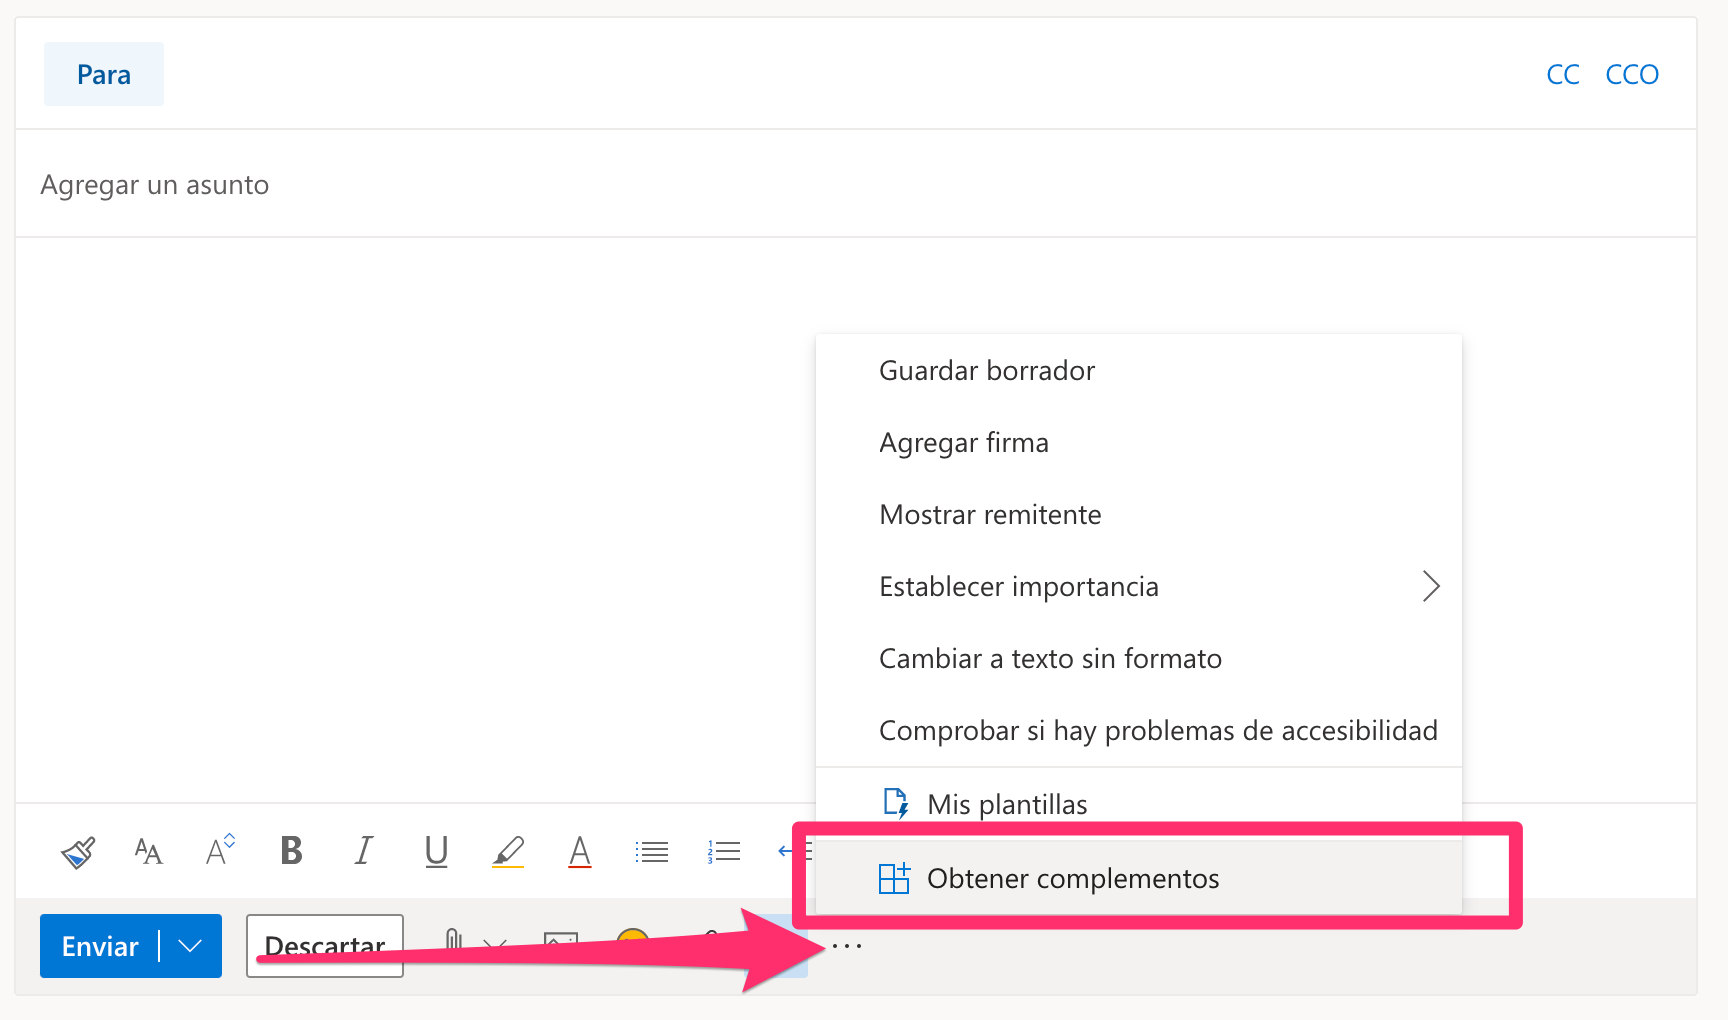Screen dimensions: 1728x1020
Task: Toggle superscript text formatting
Action: [220, 850]
